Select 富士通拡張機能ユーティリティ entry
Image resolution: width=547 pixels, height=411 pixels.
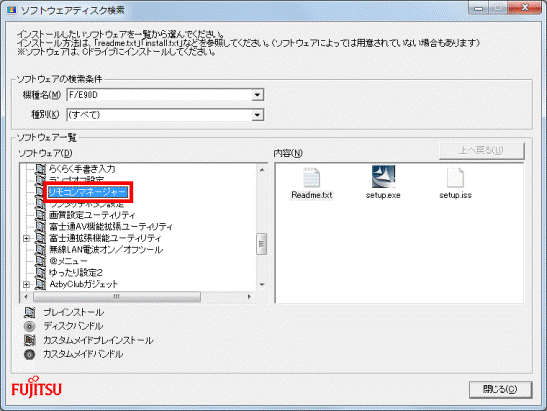coord(105,238)
